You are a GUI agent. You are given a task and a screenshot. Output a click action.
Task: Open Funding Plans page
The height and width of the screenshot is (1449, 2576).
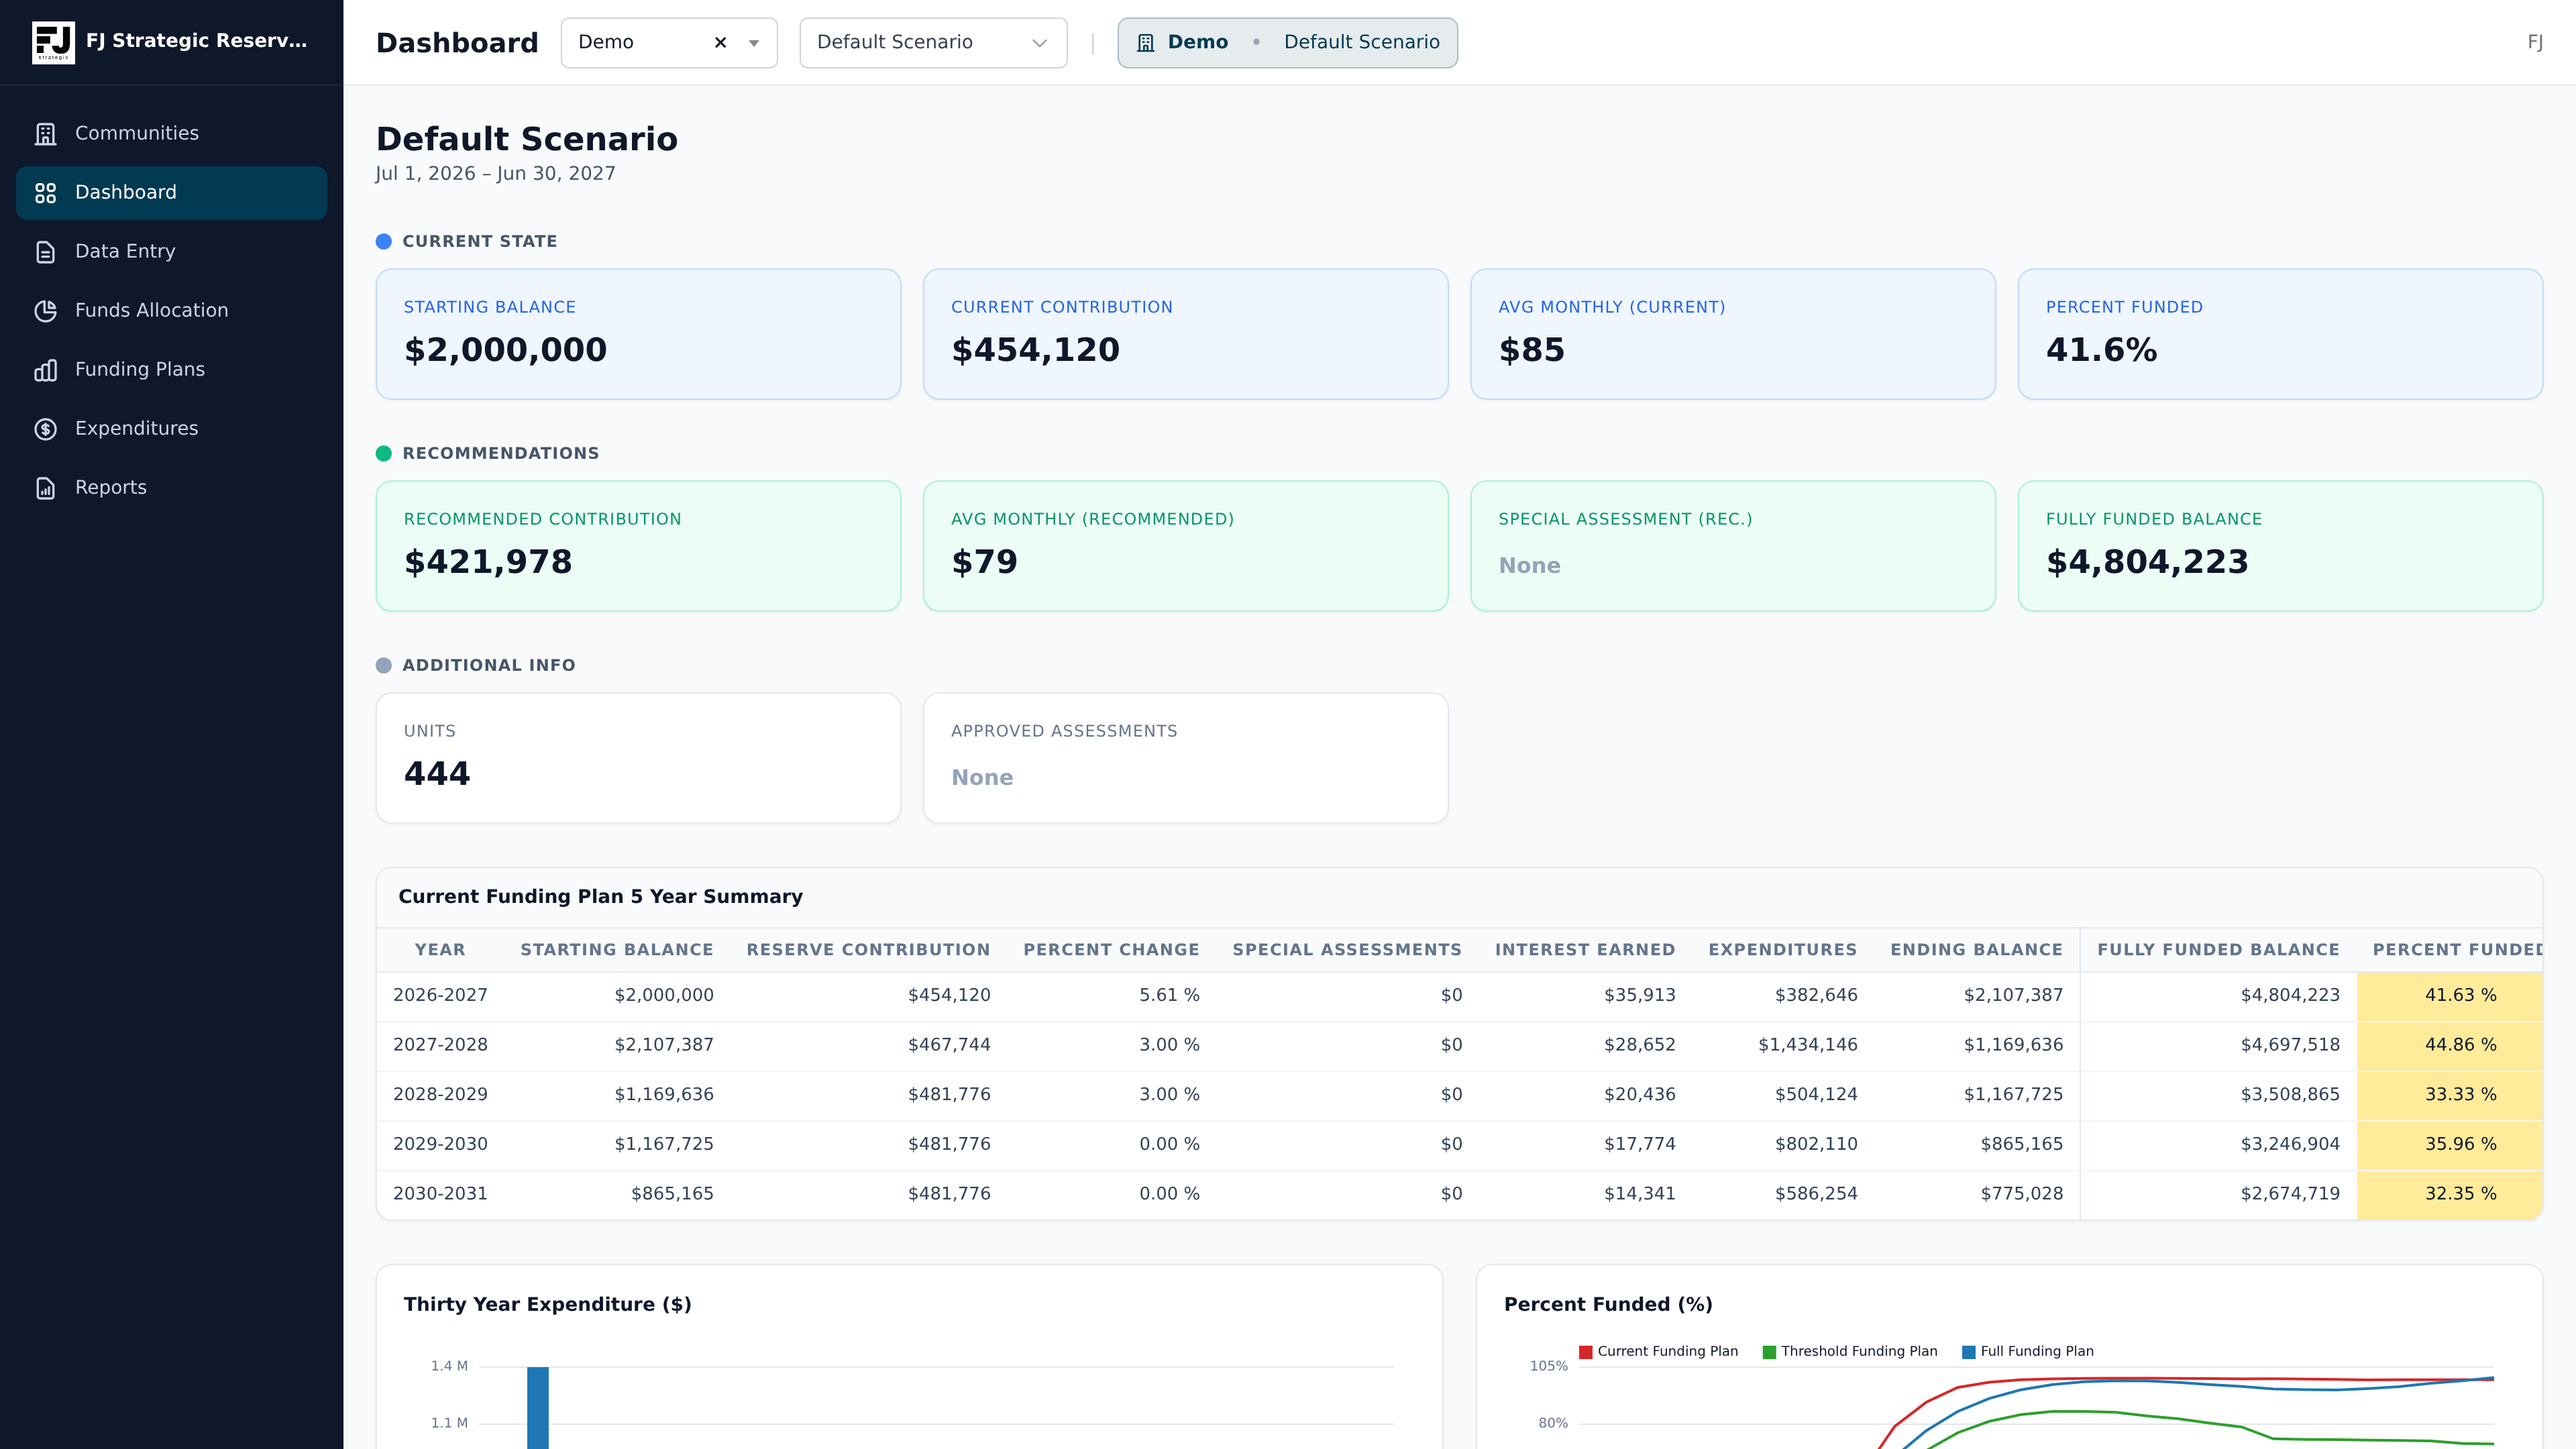(x=171, y=370)
